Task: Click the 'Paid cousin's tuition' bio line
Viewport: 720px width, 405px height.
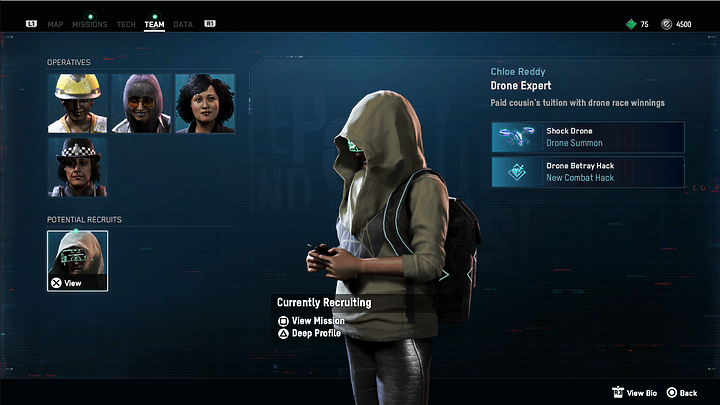Action: (x=577, y=103)
